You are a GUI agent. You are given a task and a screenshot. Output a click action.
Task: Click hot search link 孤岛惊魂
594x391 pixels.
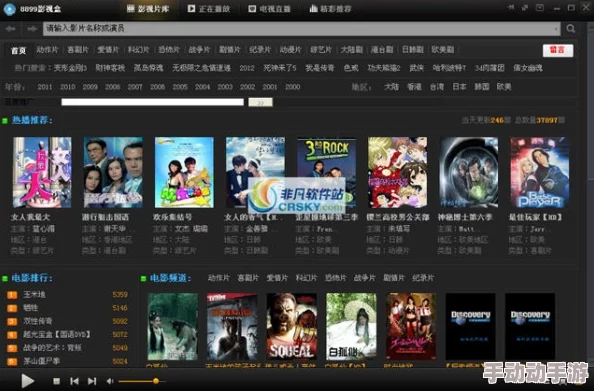pyautogui.click(x=148, y=68)
